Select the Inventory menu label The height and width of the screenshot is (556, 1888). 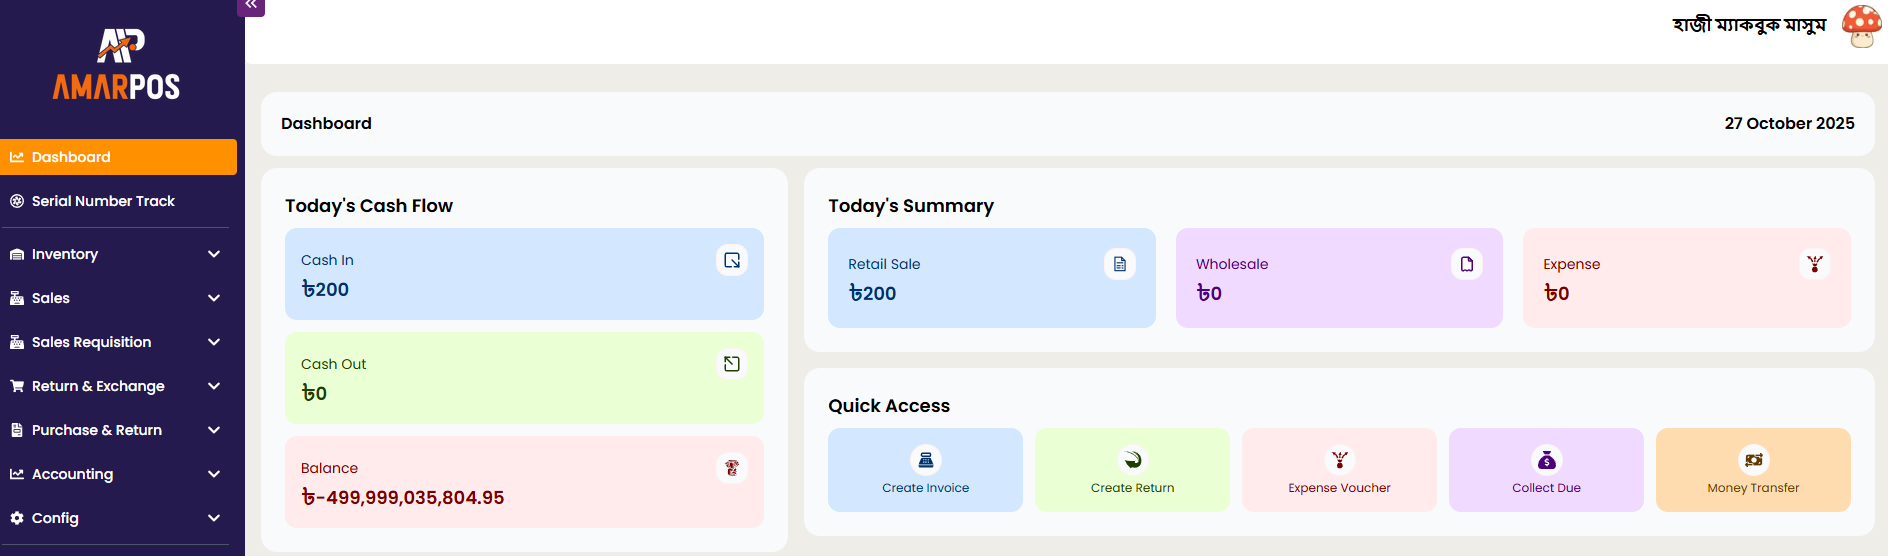[65, 254]
